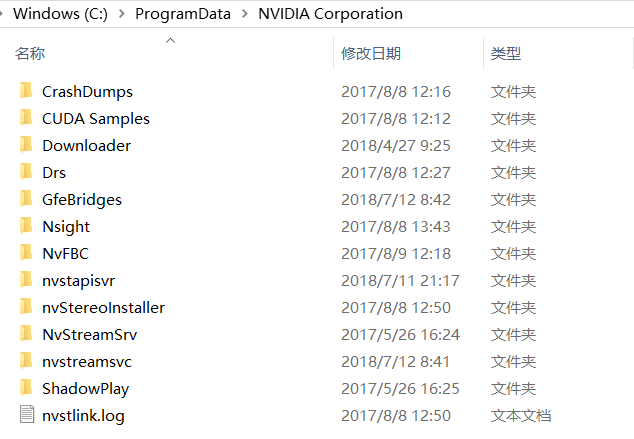
Task: Click the CUDA Samples folder icon
Action: point(26,118)
